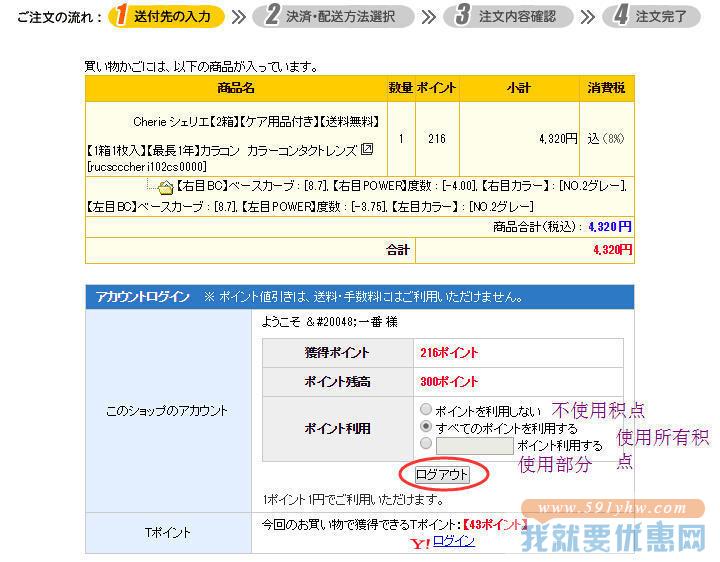Click the Tポイント label

(168, 533)
